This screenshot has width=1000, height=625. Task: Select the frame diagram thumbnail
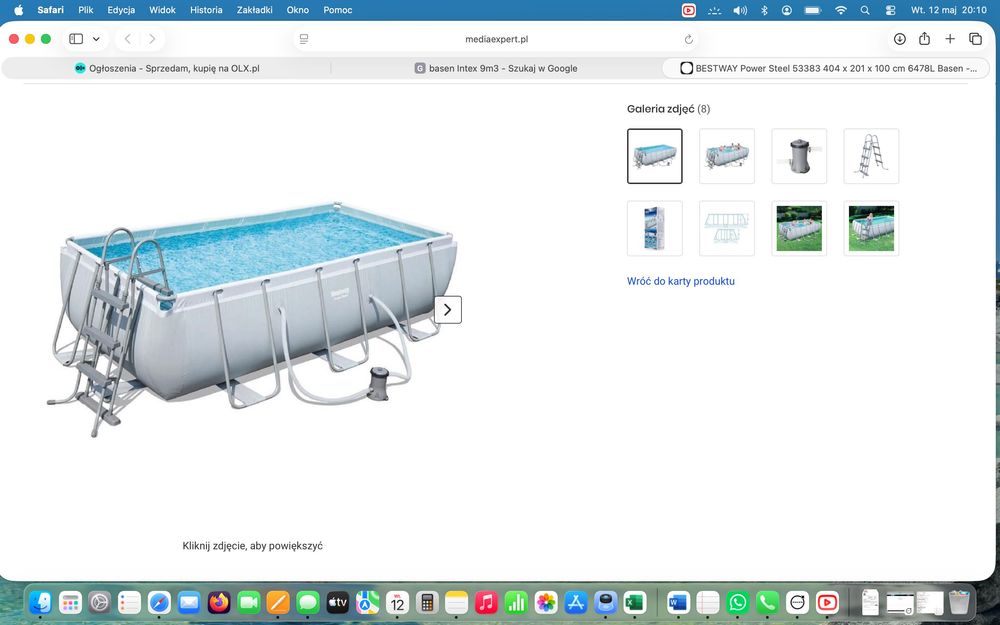point(727,228)
